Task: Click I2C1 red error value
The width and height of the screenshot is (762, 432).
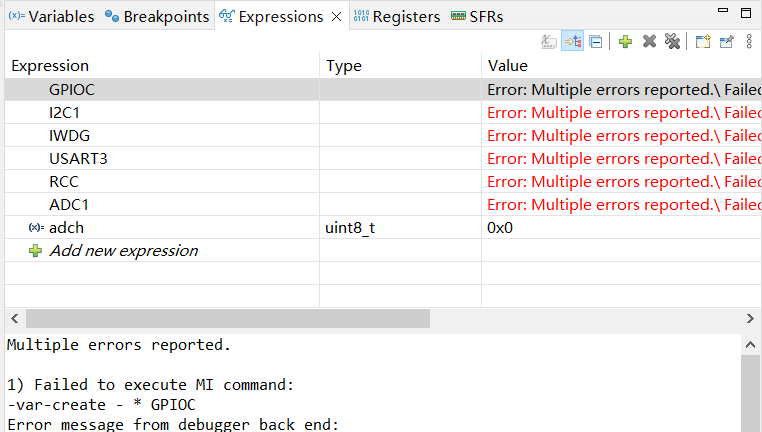Action: [x=624, y=113]
